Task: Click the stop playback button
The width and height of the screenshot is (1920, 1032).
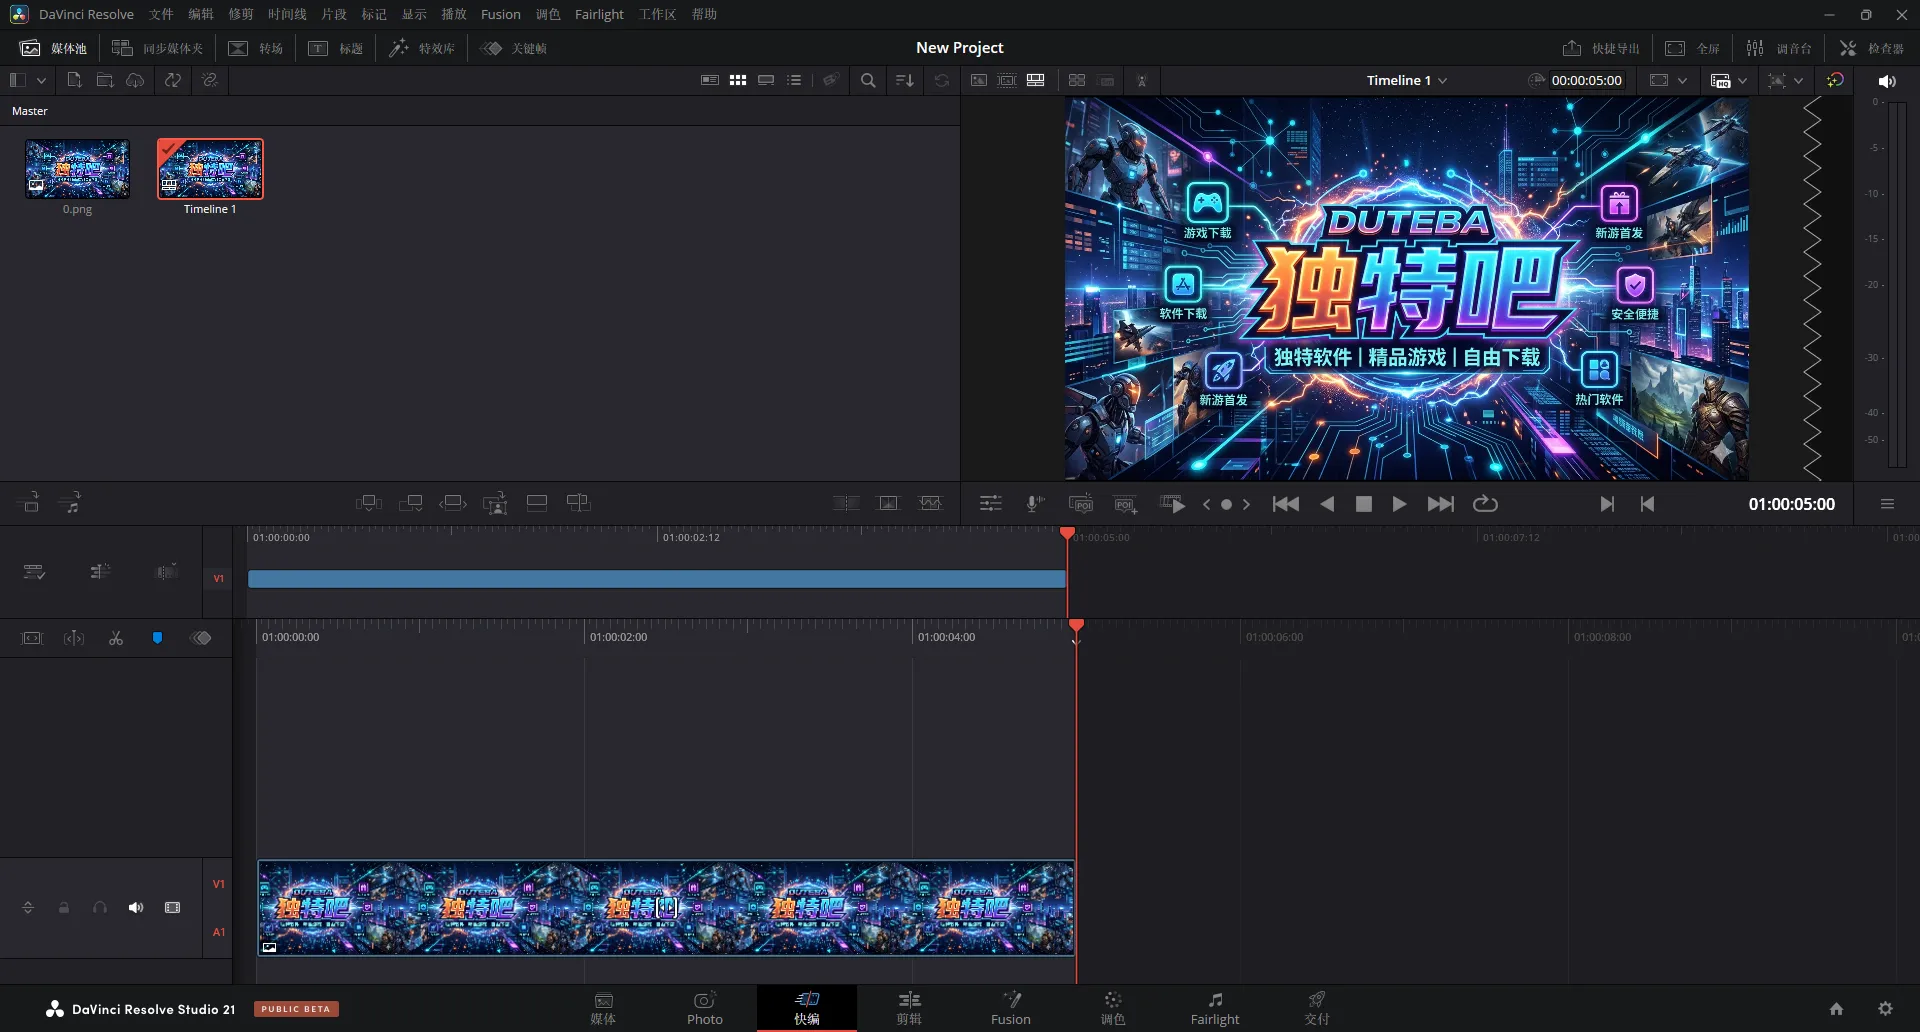Action: [1363, 504]
